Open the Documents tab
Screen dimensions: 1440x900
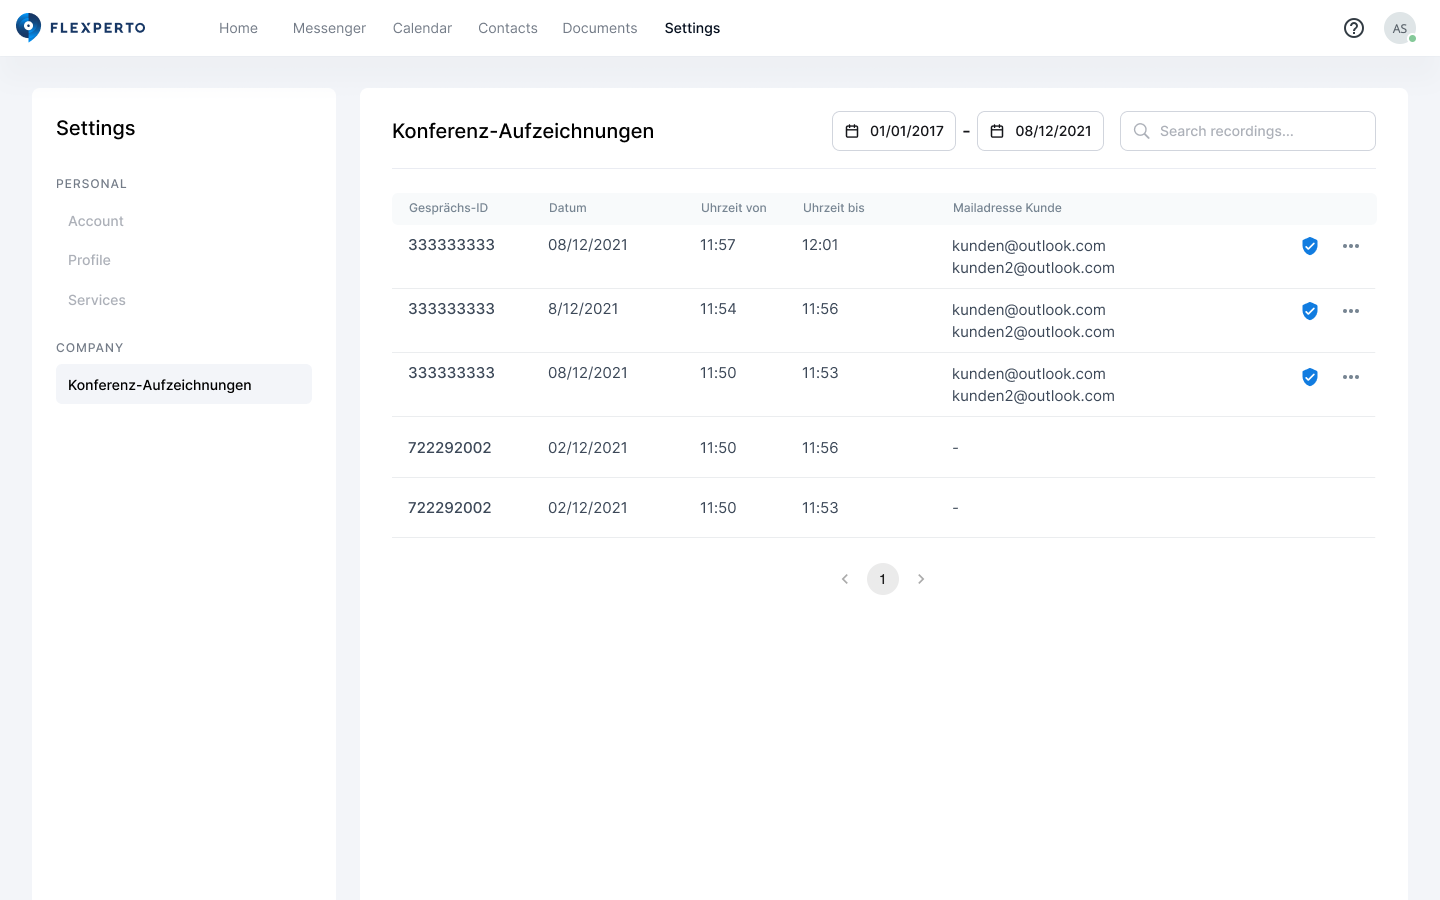click(599, 28)
